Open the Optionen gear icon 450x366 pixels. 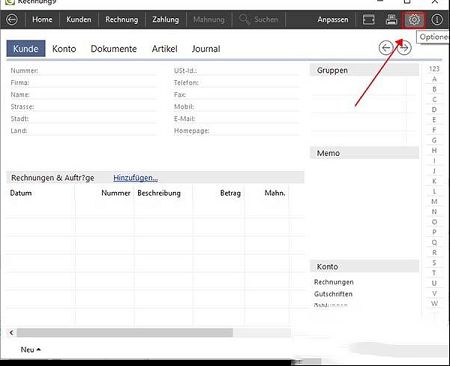pos(414,20)
